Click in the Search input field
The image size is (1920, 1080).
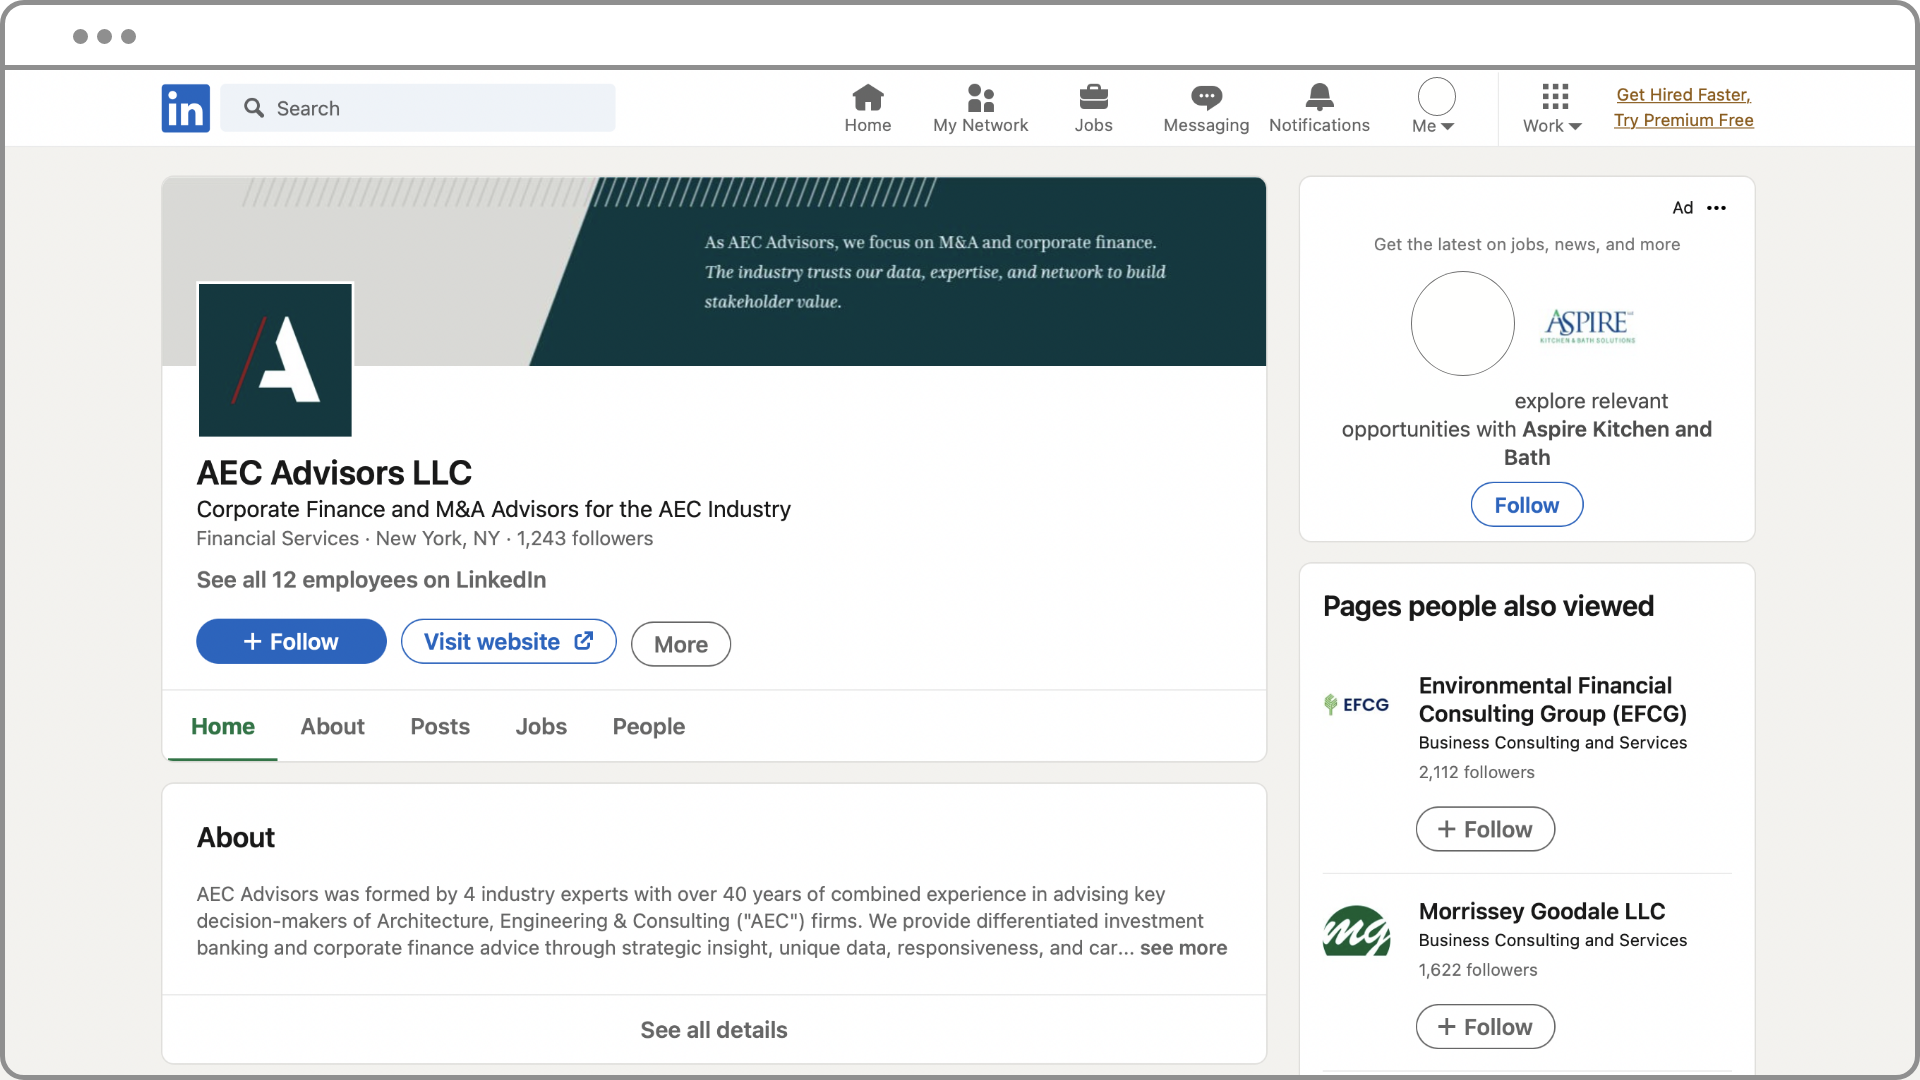(418, 108)
